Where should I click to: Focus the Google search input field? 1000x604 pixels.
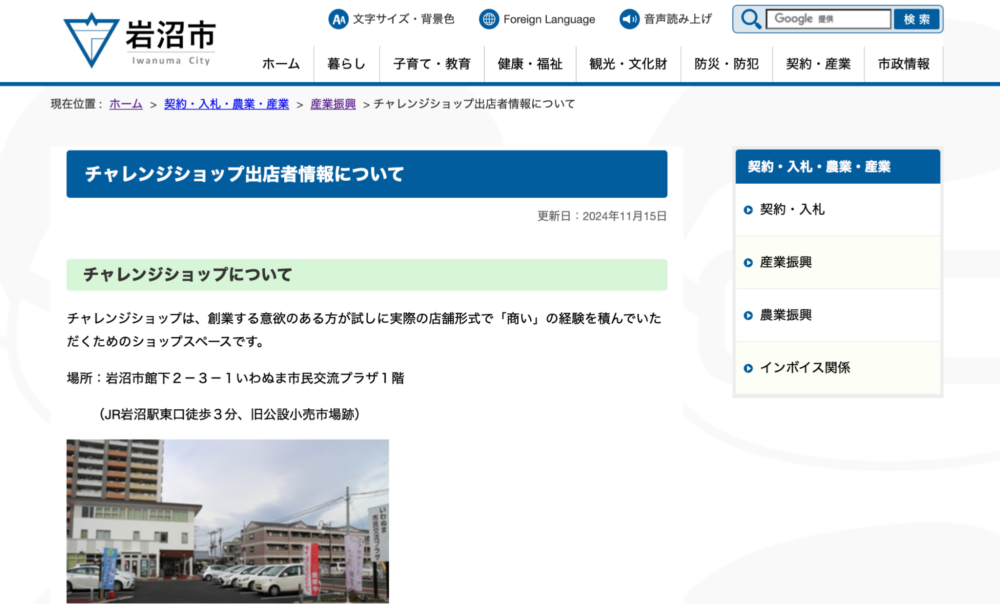tap(828, 19)
